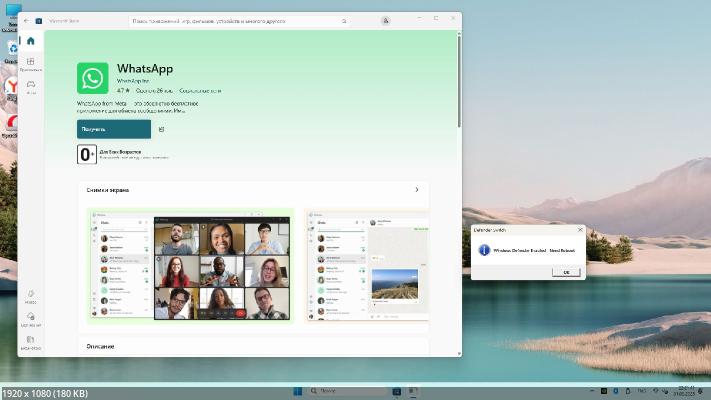Click the 0+ age rating badge

click(87, 154)
